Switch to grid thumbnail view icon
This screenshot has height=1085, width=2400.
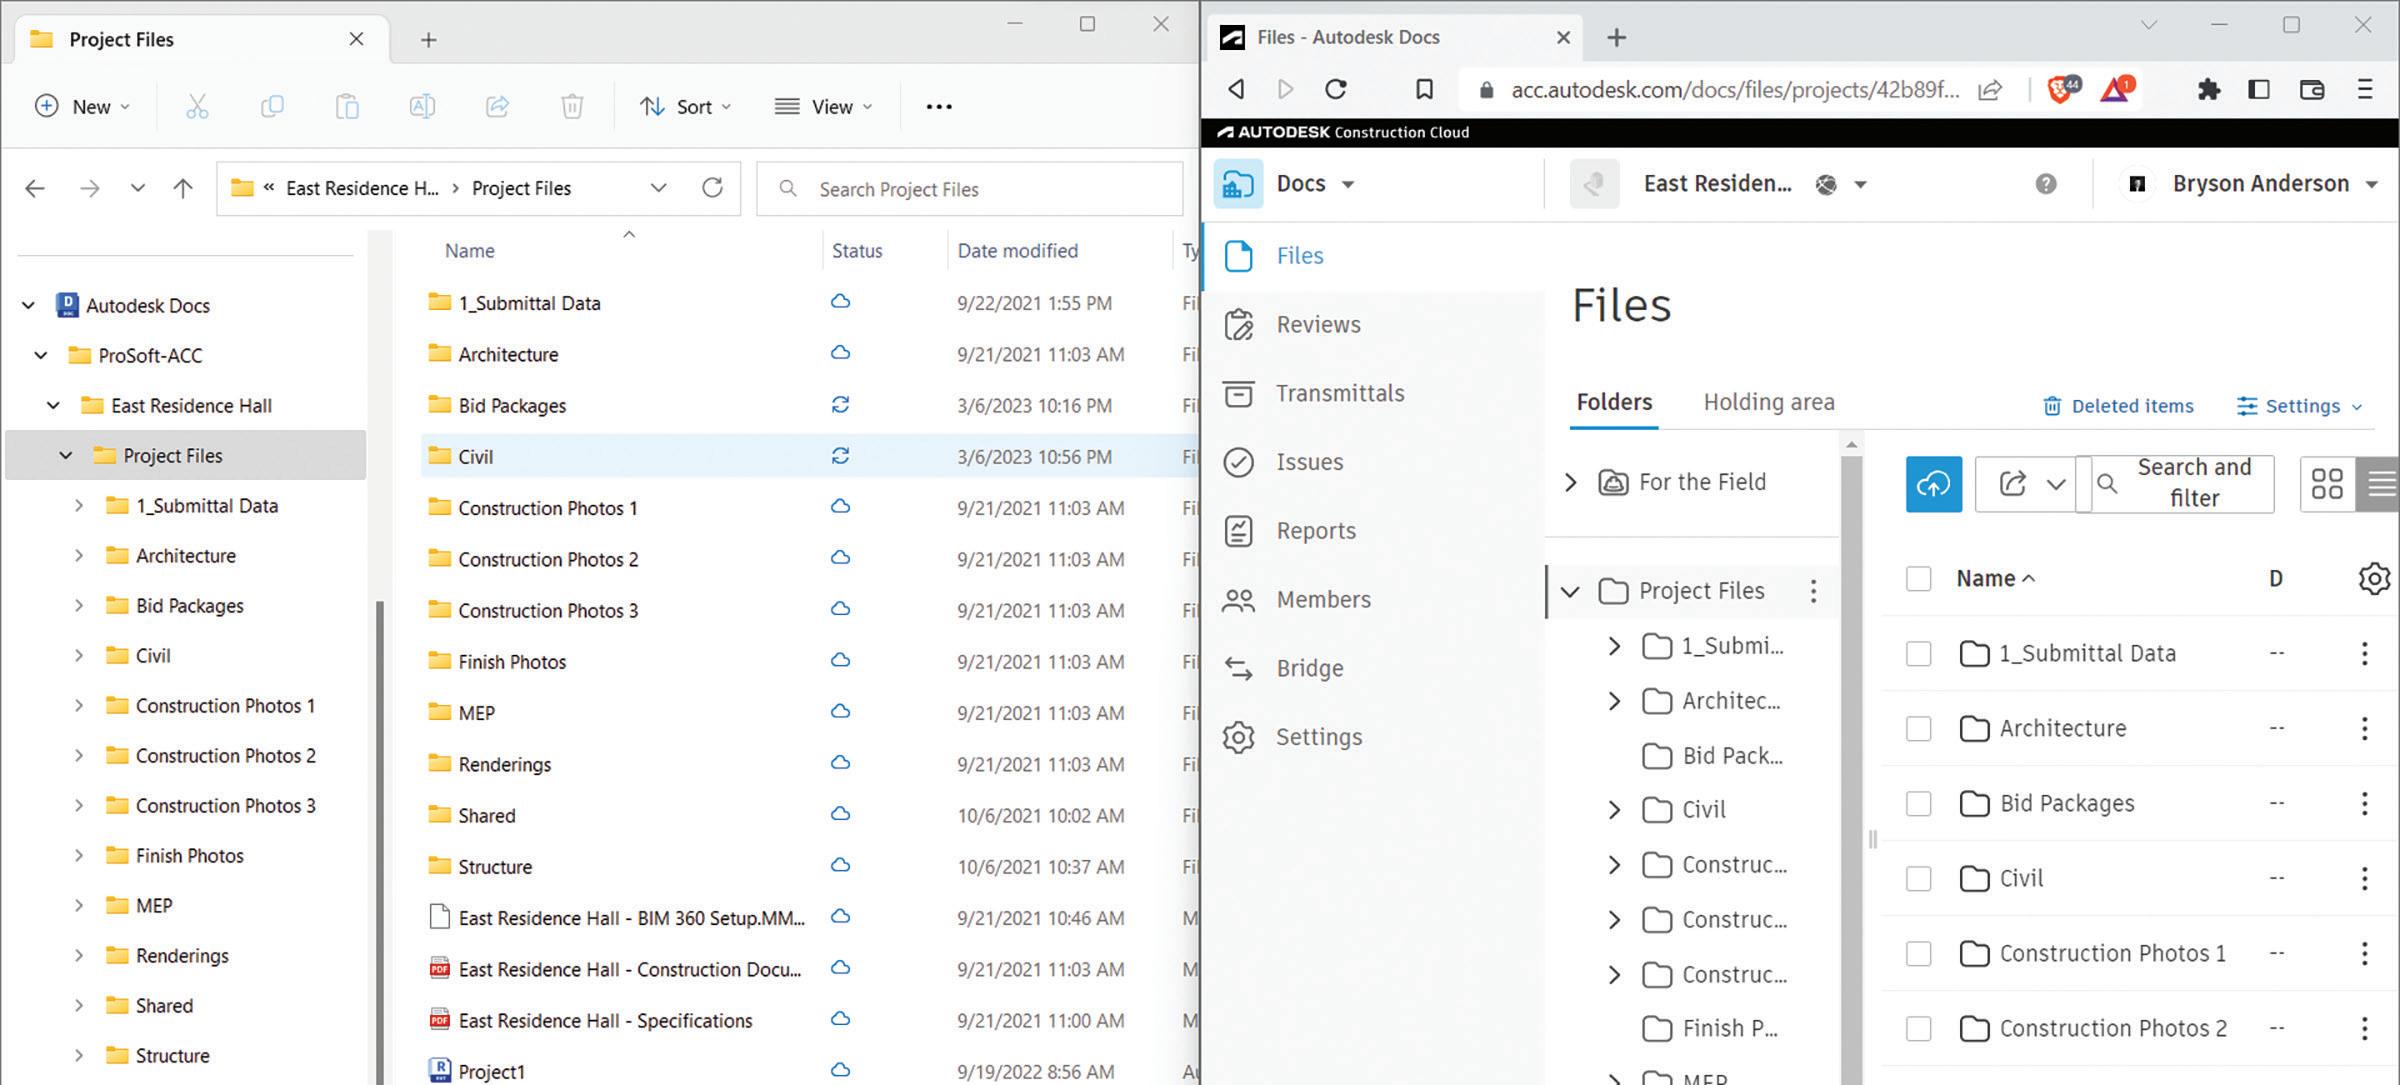click(x=2326, y=484)
